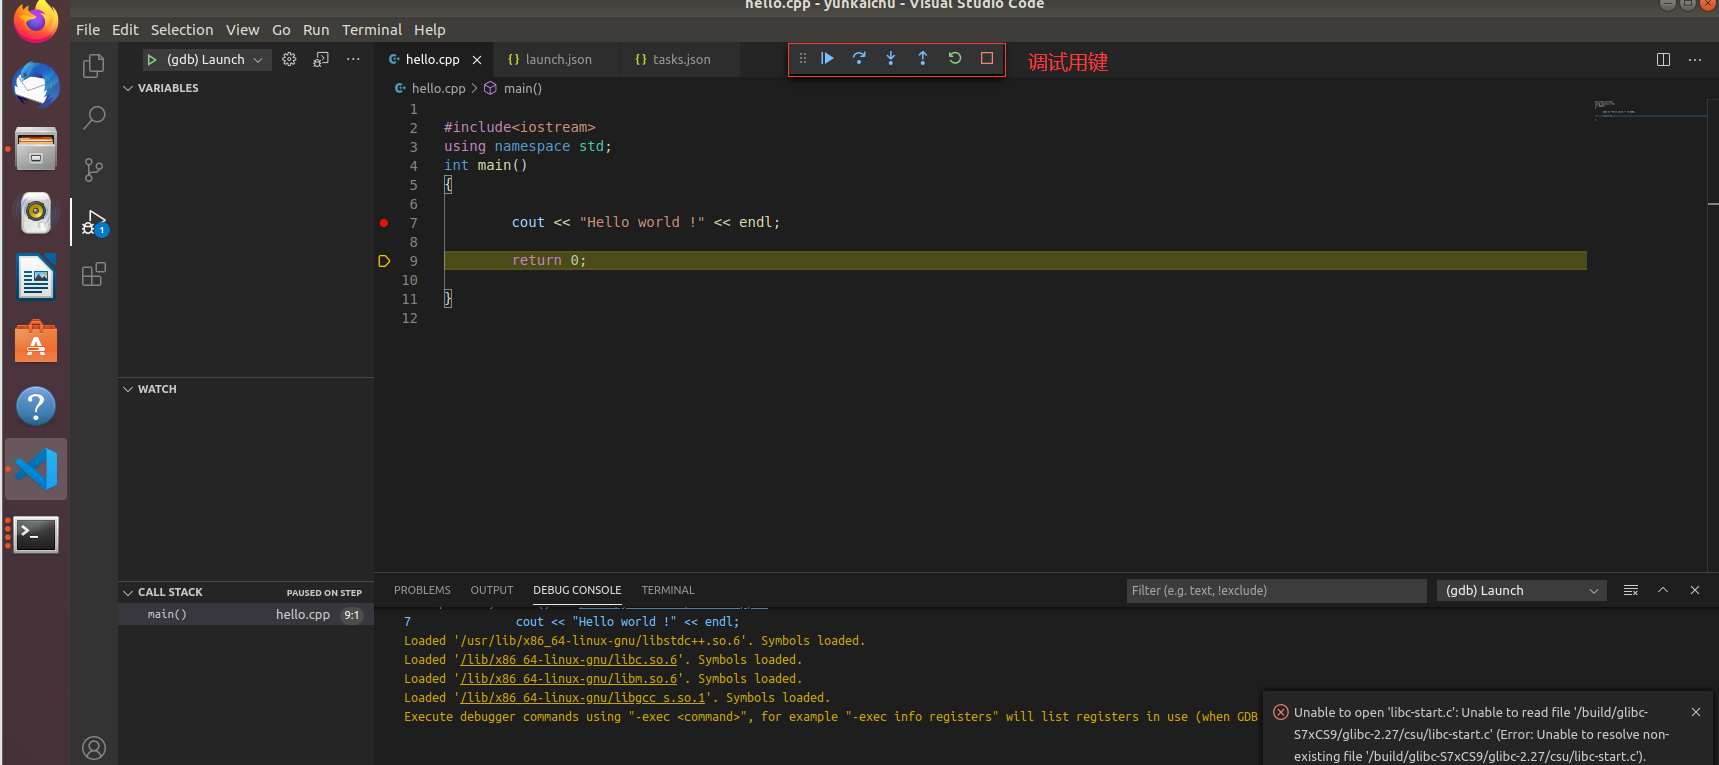This screenshot has height=765, width=1719.
Task: Open editor more actions menu
Action: click(x=1695, y=59)
